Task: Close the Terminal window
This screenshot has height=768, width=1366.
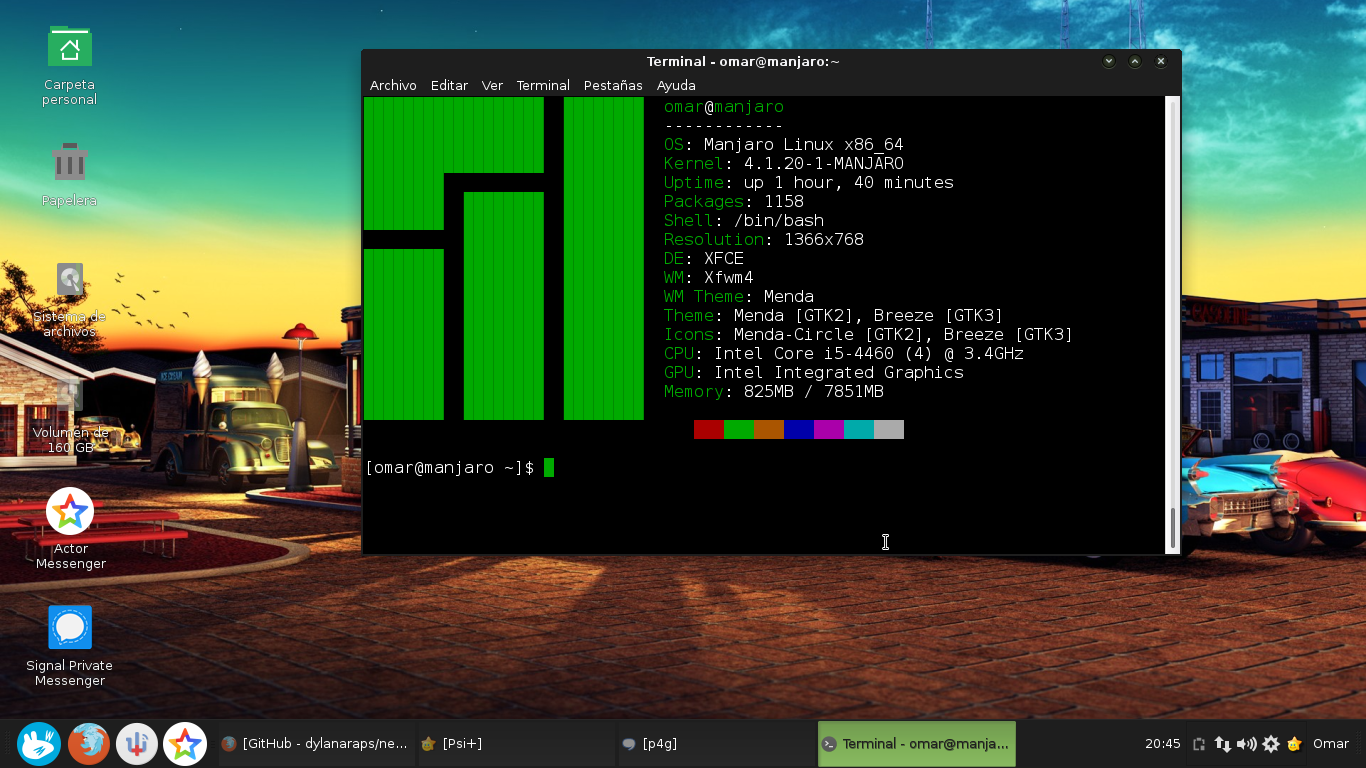Action: click(x=1161, y=61)
